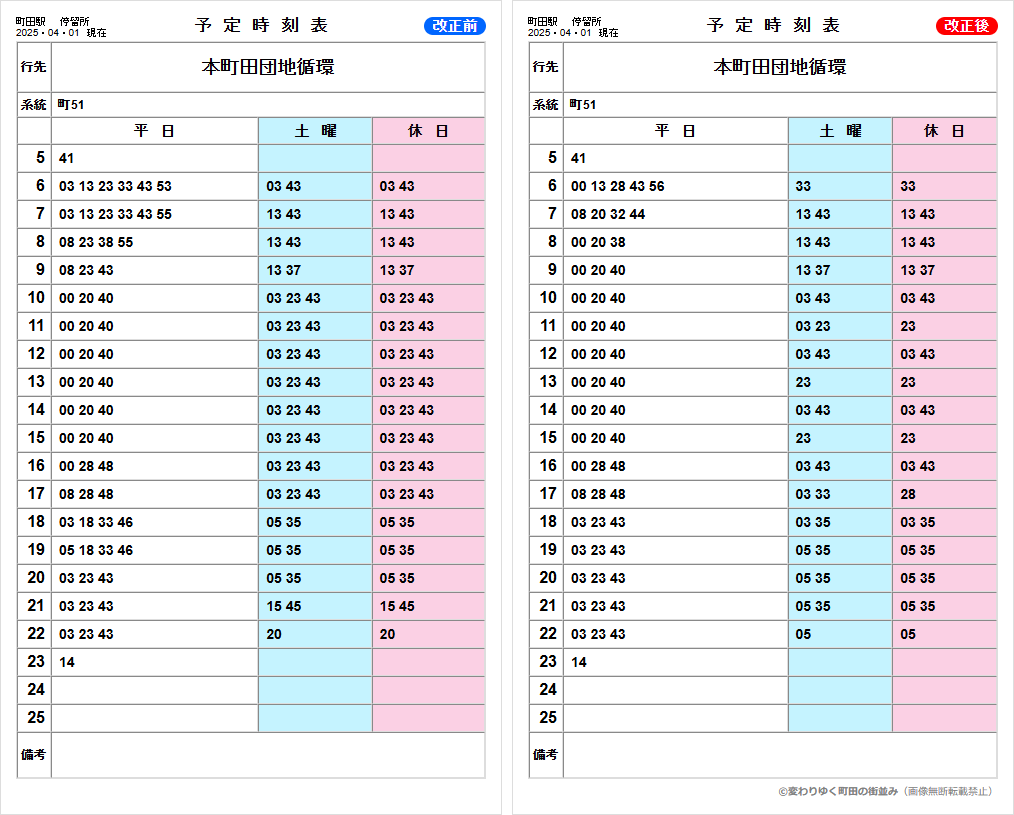Select 予定時刻表 title in the 改正後 timetable
Viewport: 1014px width, 815px height.
click(774, 25)
